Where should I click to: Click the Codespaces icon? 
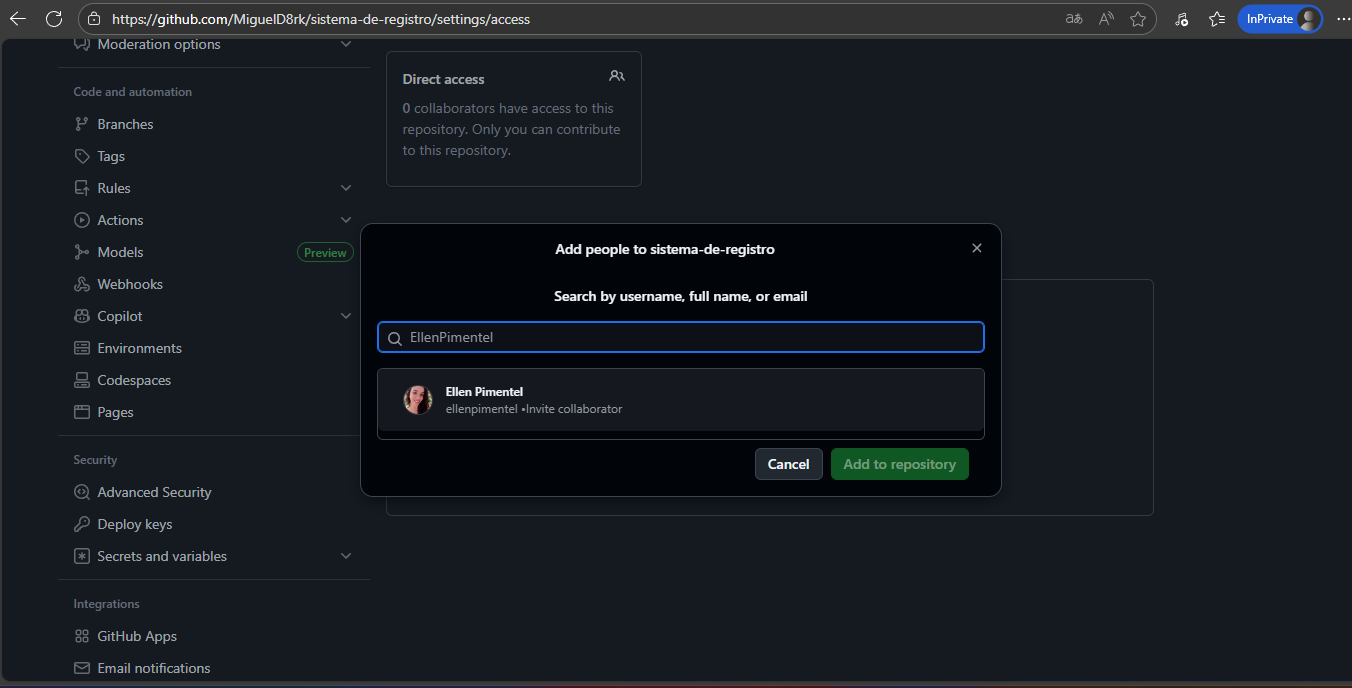[82, 380]
